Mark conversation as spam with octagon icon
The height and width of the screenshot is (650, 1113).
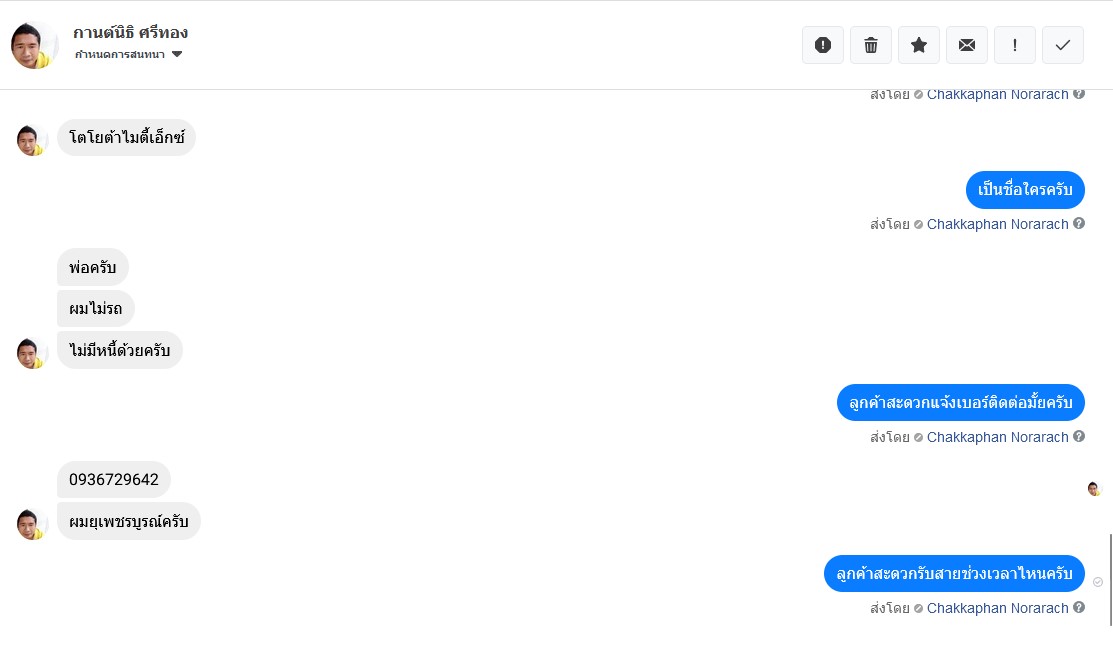[x=823, y=45]
